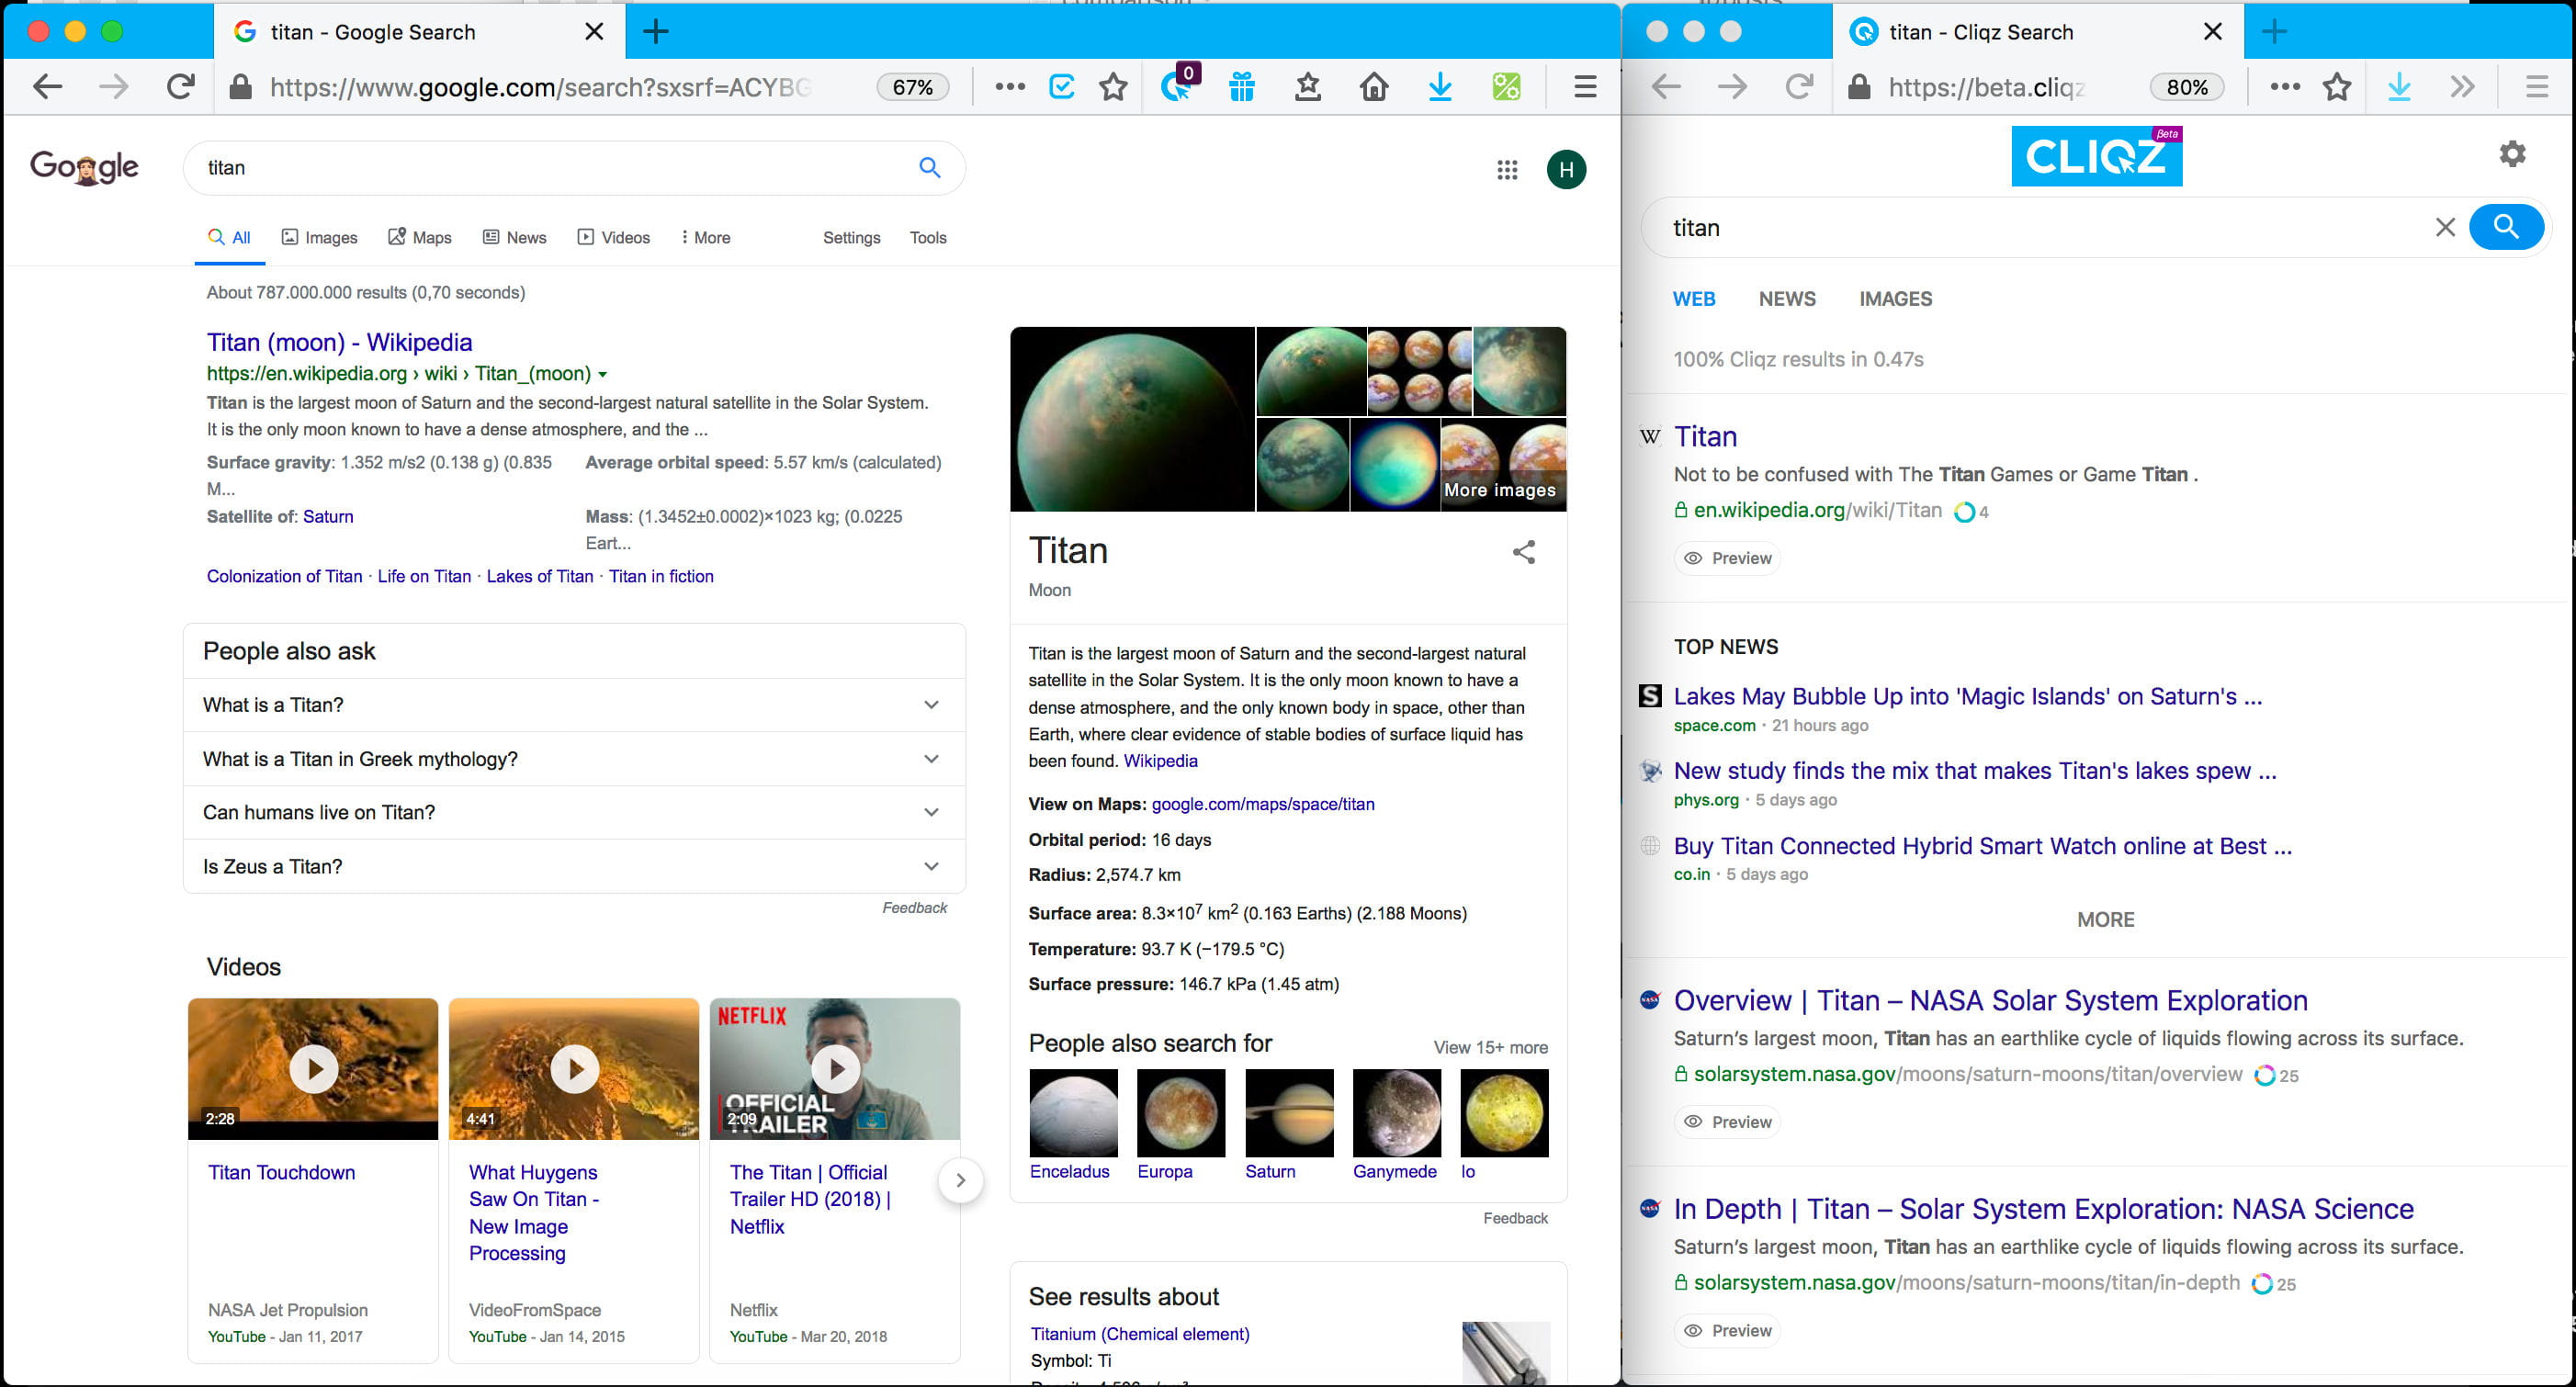2576x1387 pixels.
Task: Show downloads in the Cliqz window toolbar
Action: tap(2399, 87)
